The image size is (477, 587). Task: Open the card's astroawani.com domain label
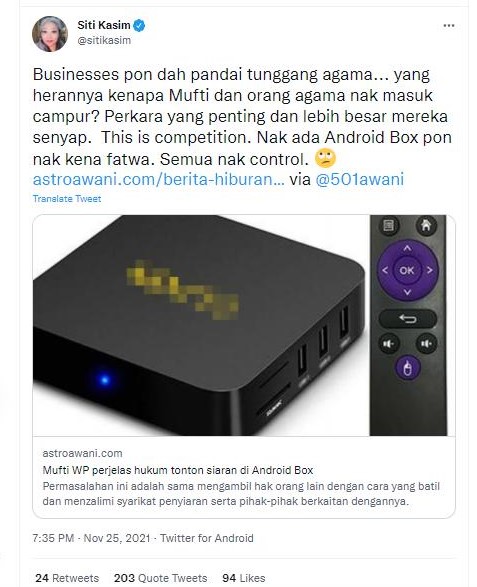click(x=82, y=453)
